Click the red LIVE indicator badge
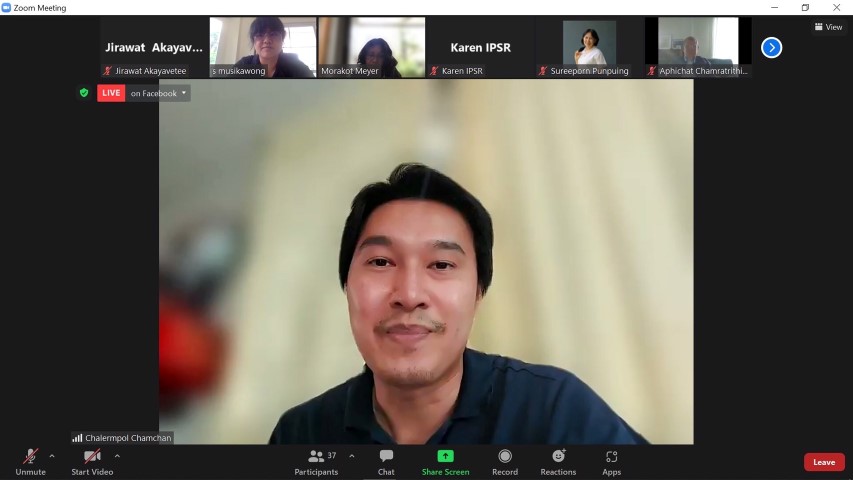The image size is (853, 480). [x=111, y=93]
